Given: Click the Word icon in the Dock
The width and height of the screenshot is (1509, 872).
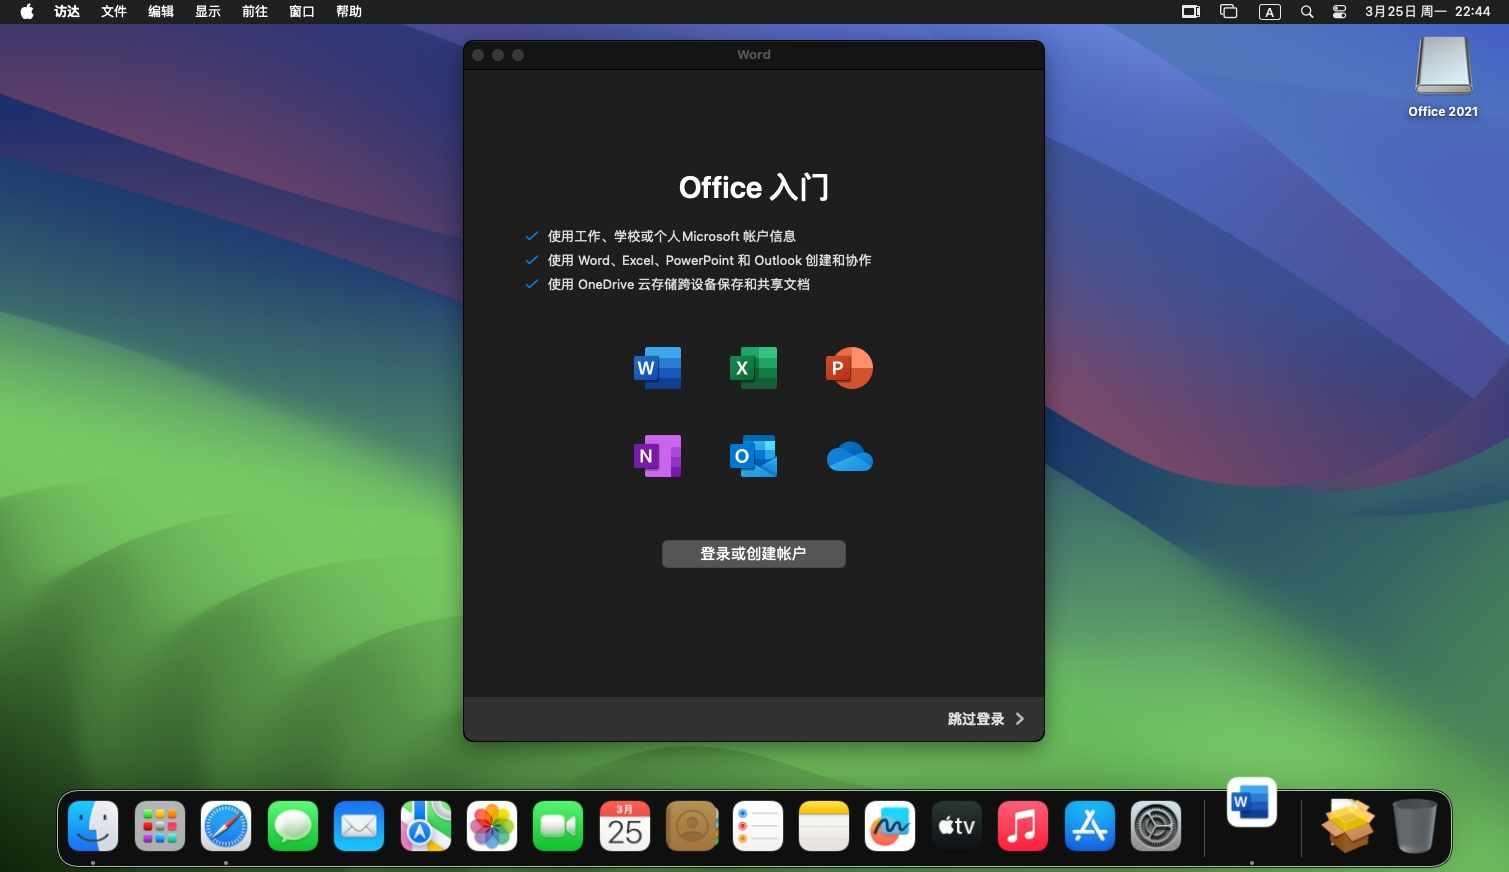Looking at the screenshot, I should 1252,803.
